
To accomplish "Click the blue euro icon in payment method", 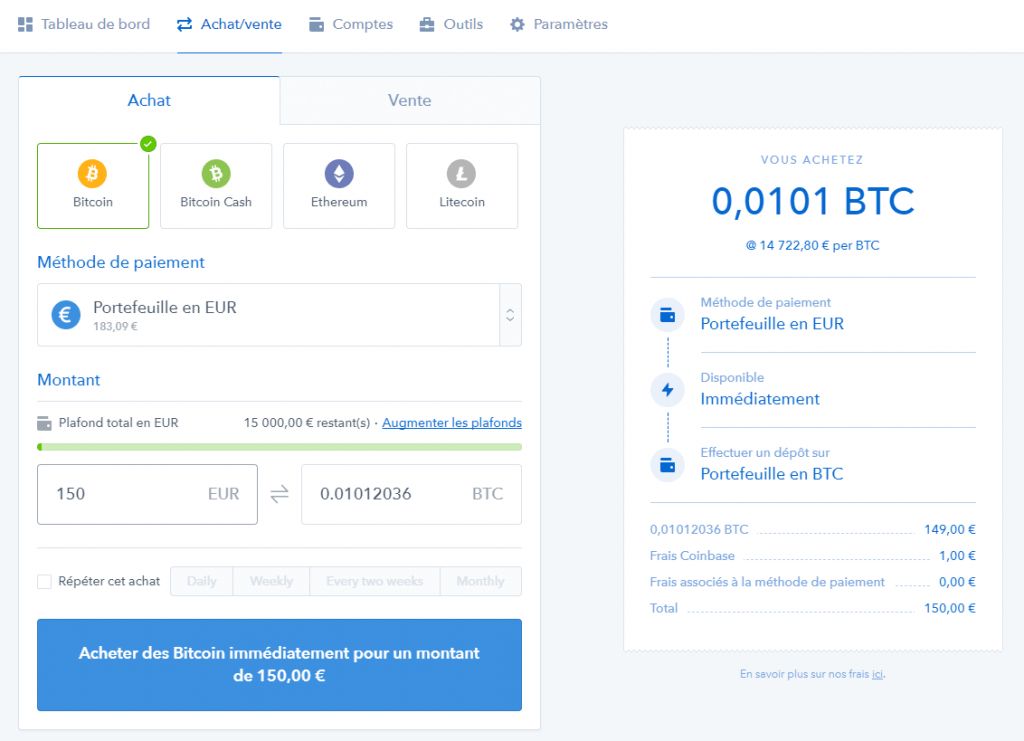I will pos(66,315).
